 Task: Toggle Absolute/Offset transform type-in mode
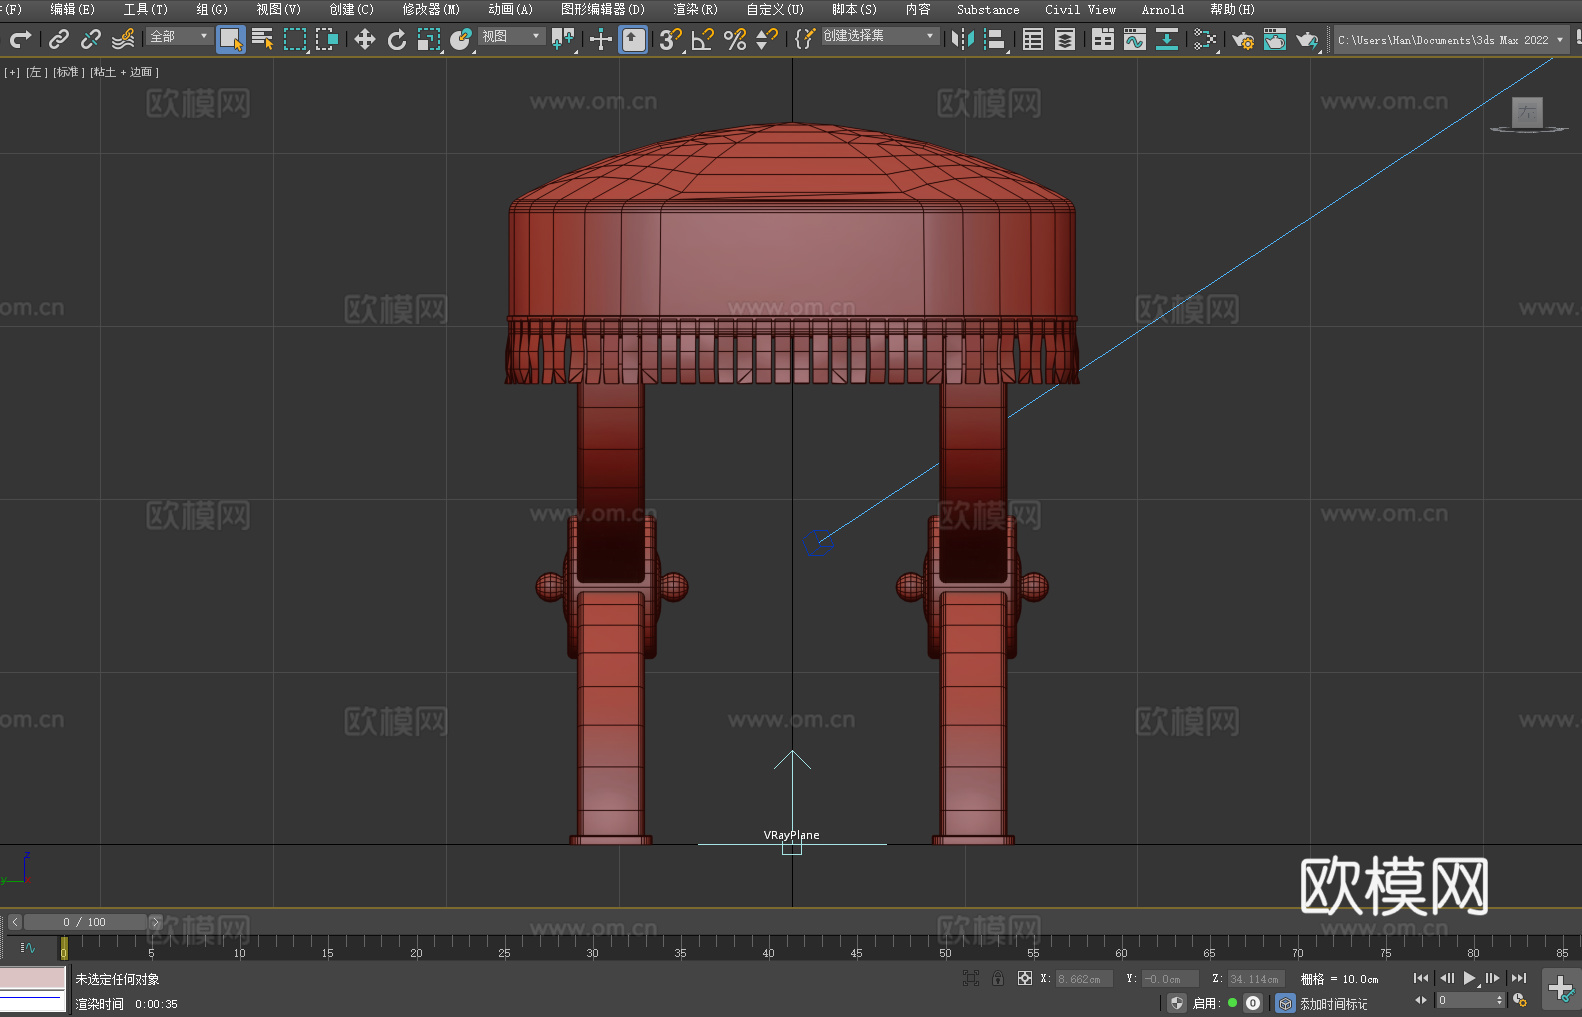pyautogui.click(x=1025, y=978)
